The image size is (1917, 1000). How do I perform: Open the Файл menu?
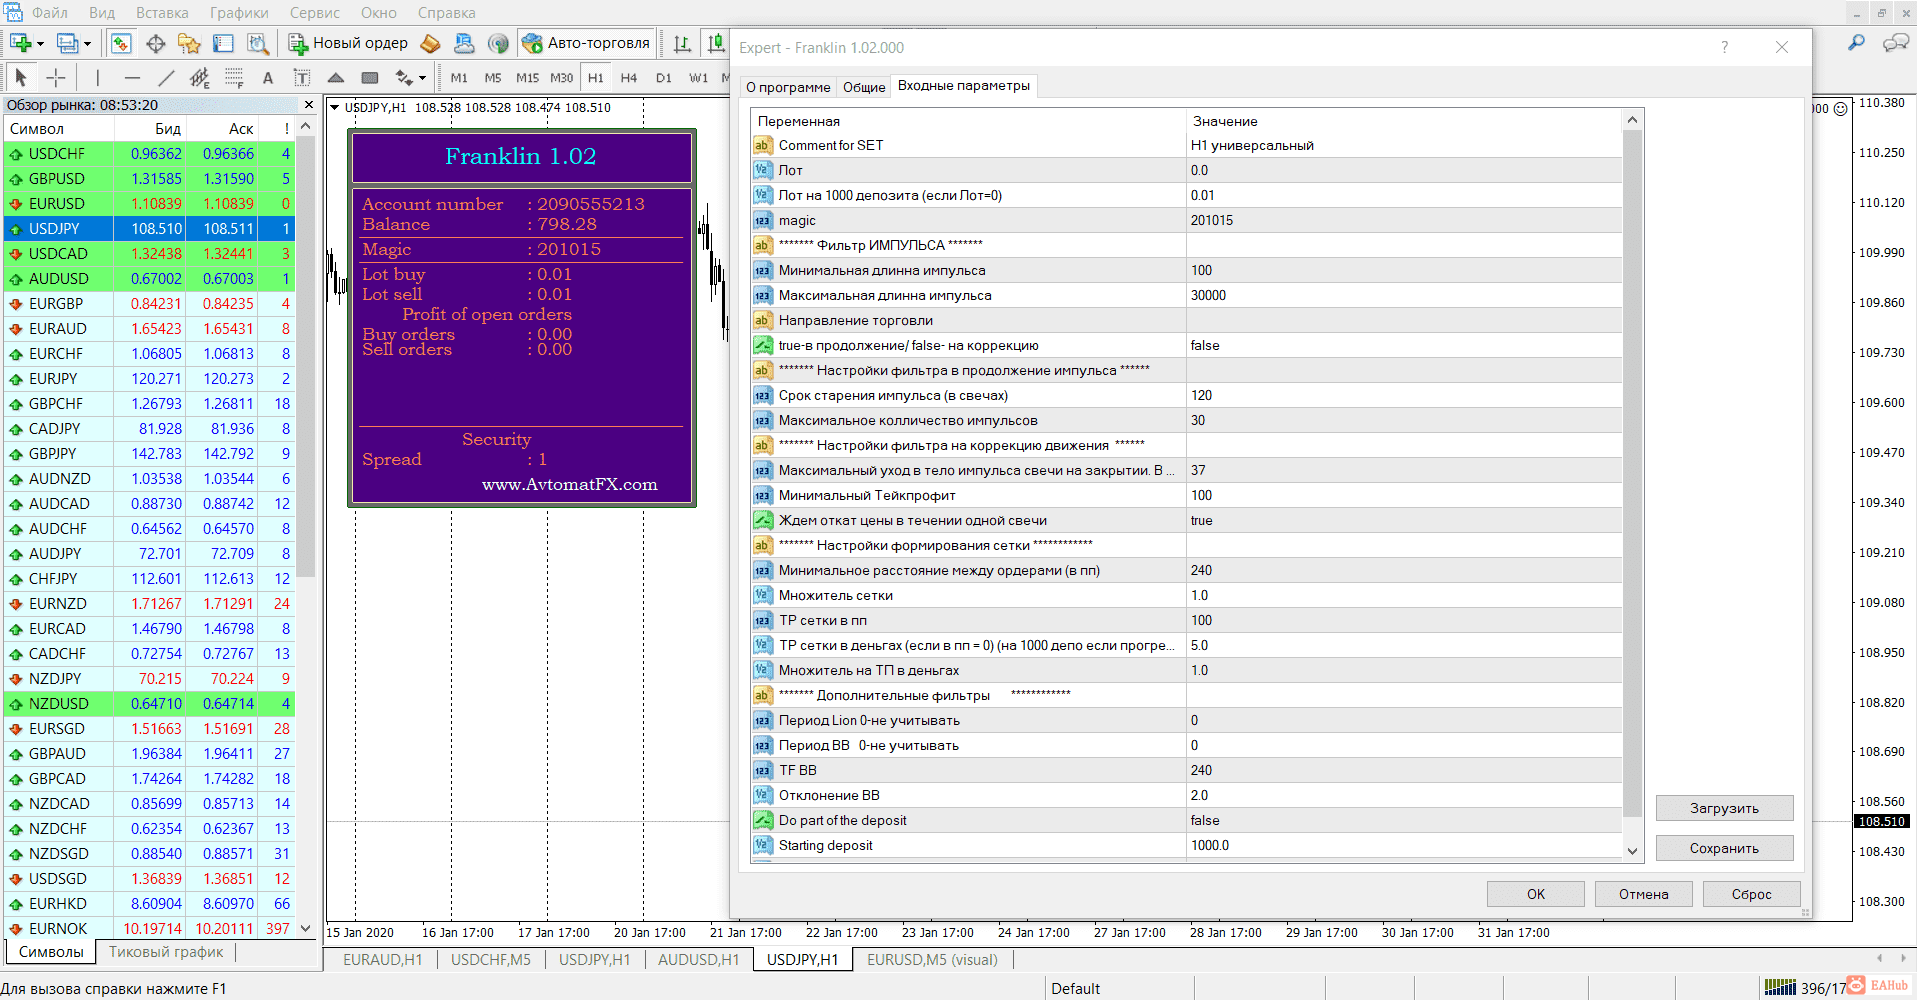coord(50,13)
